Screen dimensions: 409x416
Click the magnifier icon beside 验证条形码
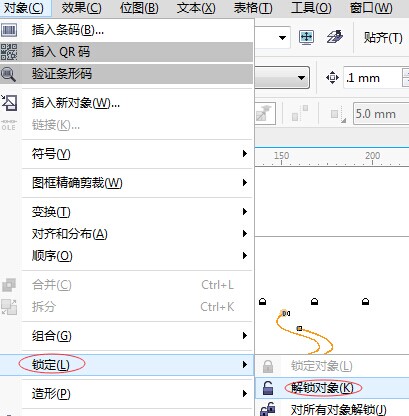click(x=8, y=74)
